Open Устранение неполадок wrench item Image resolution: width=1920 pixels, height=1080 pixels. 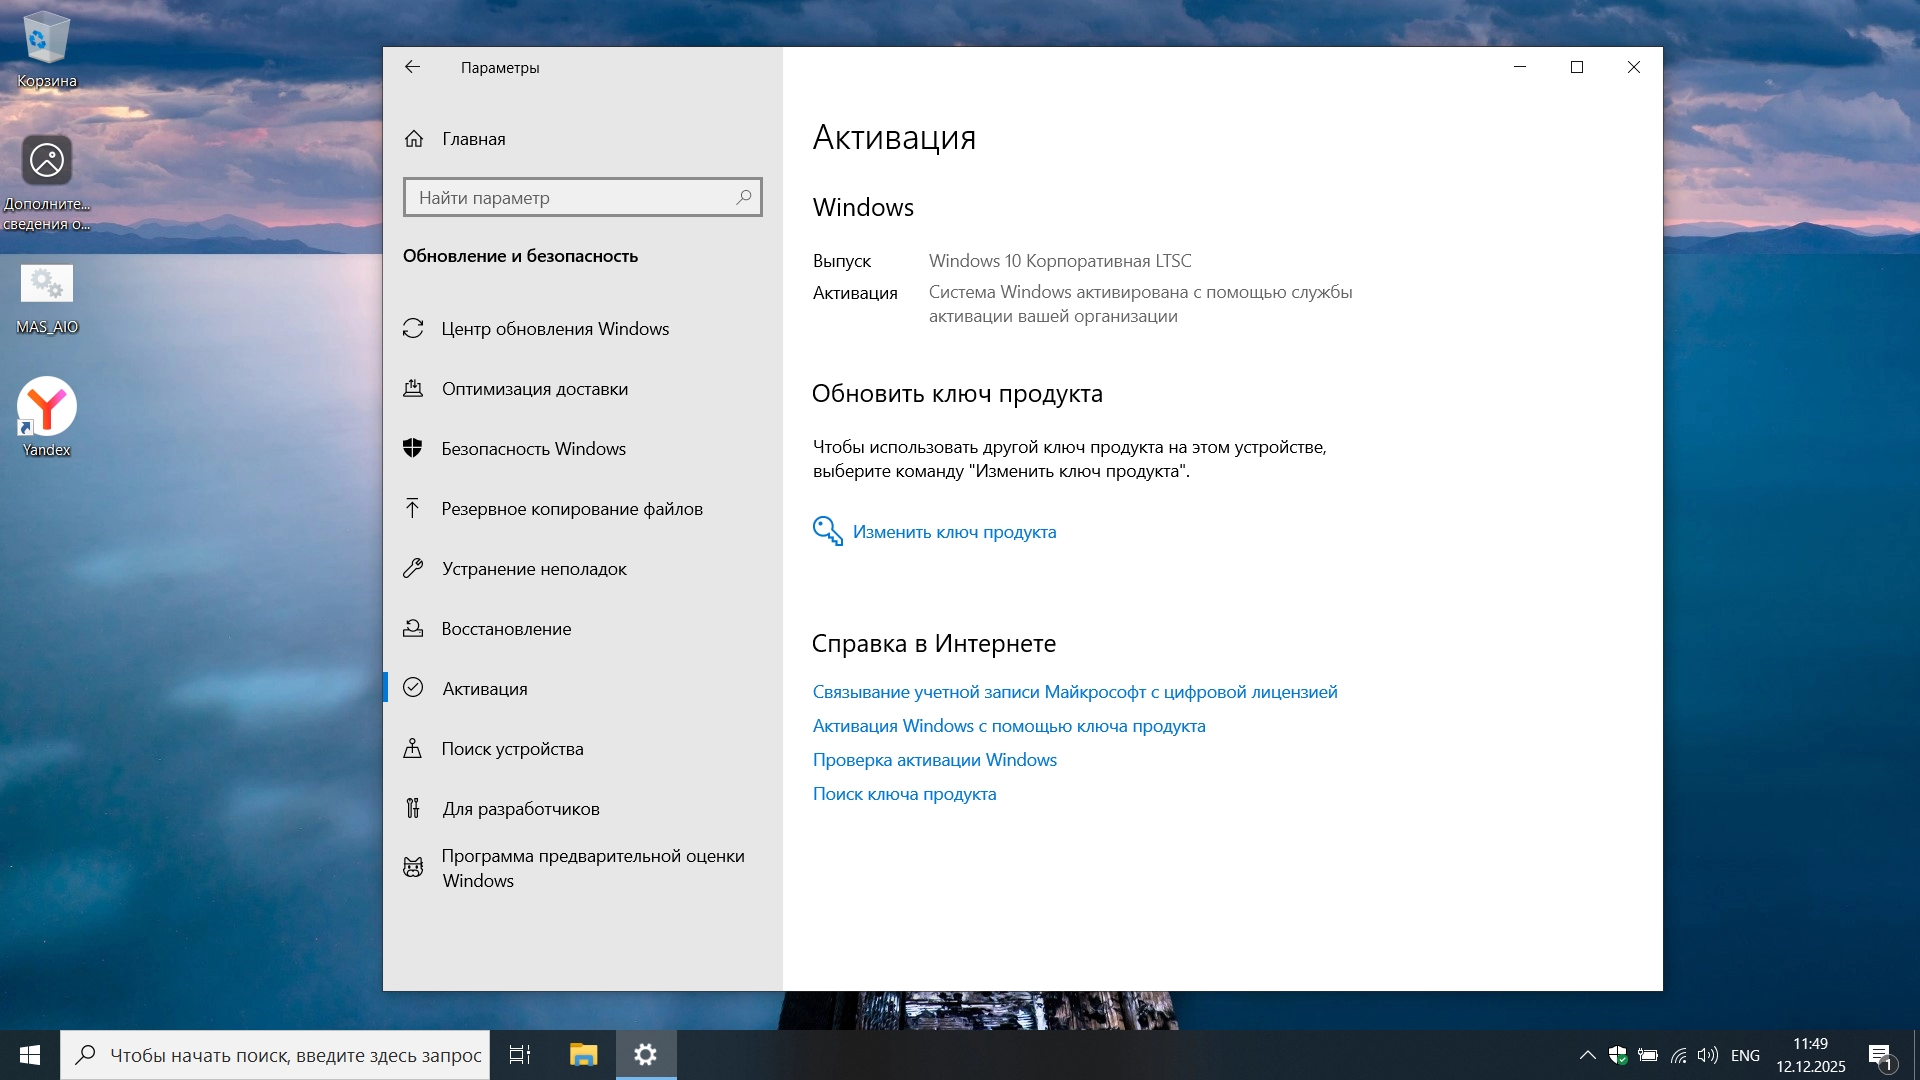coord(534,569)
